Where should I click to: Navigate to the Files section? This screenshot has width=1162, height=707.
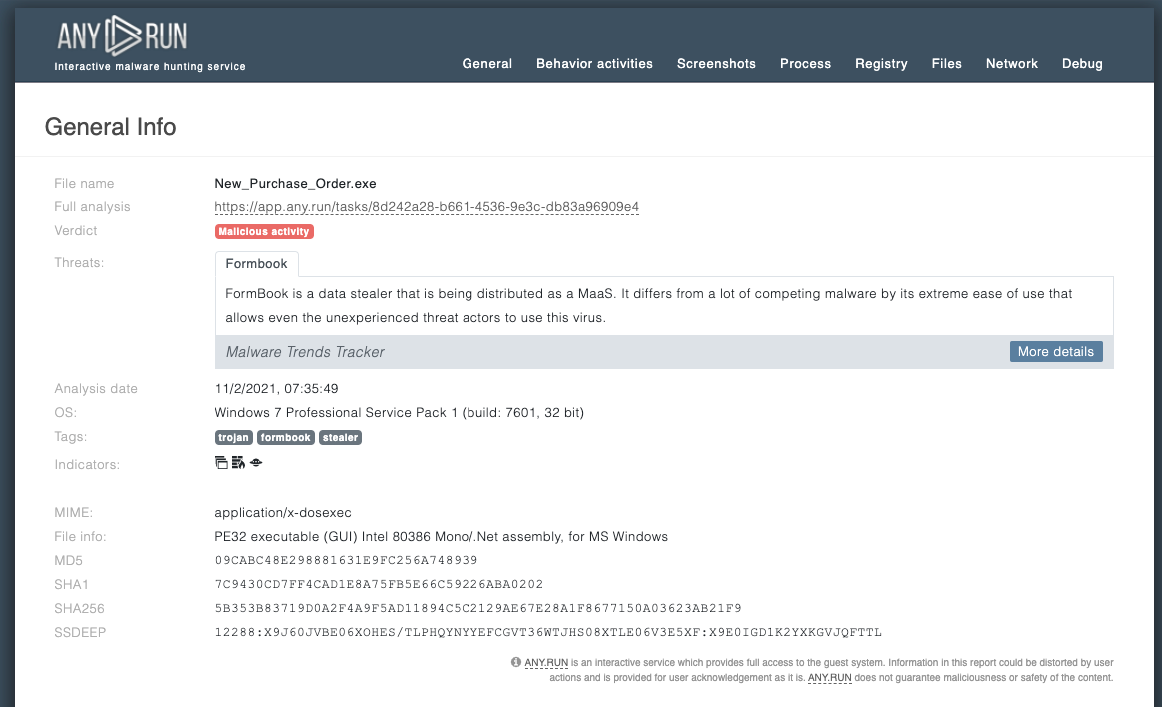coord(946,64)
